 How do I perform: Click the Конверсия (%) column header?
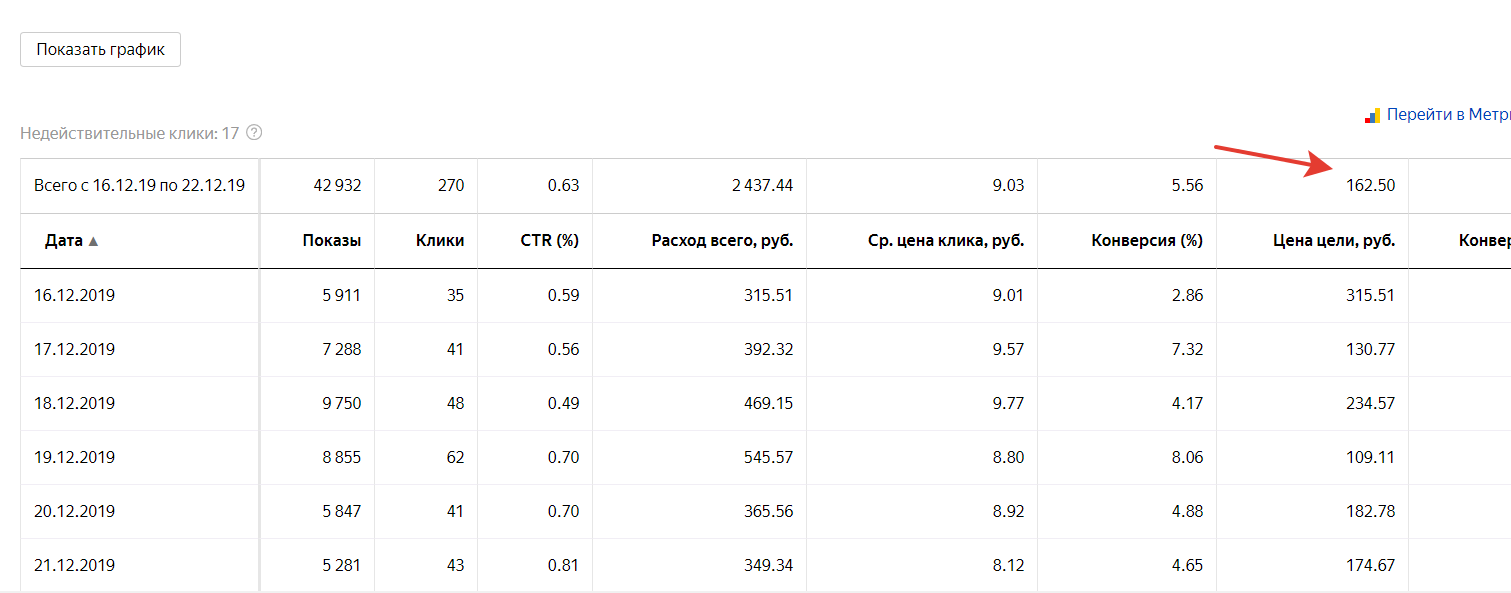[x=1146, y=241]
